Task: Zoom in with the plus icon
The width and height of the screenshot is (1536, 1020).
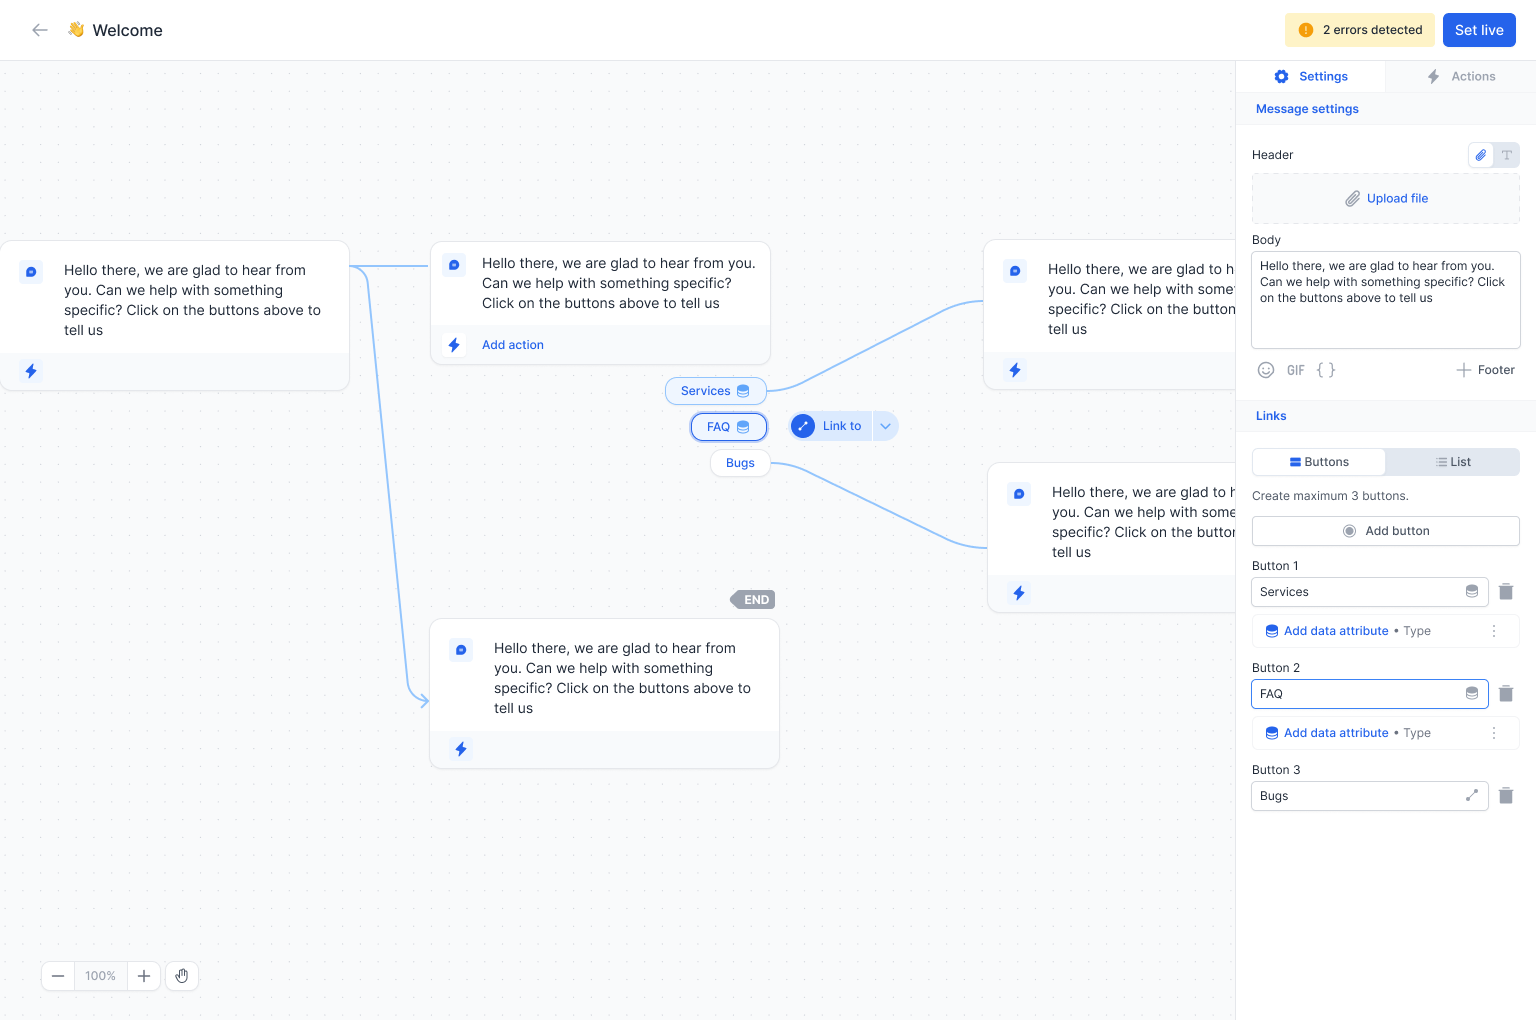Action: (144, 976)
